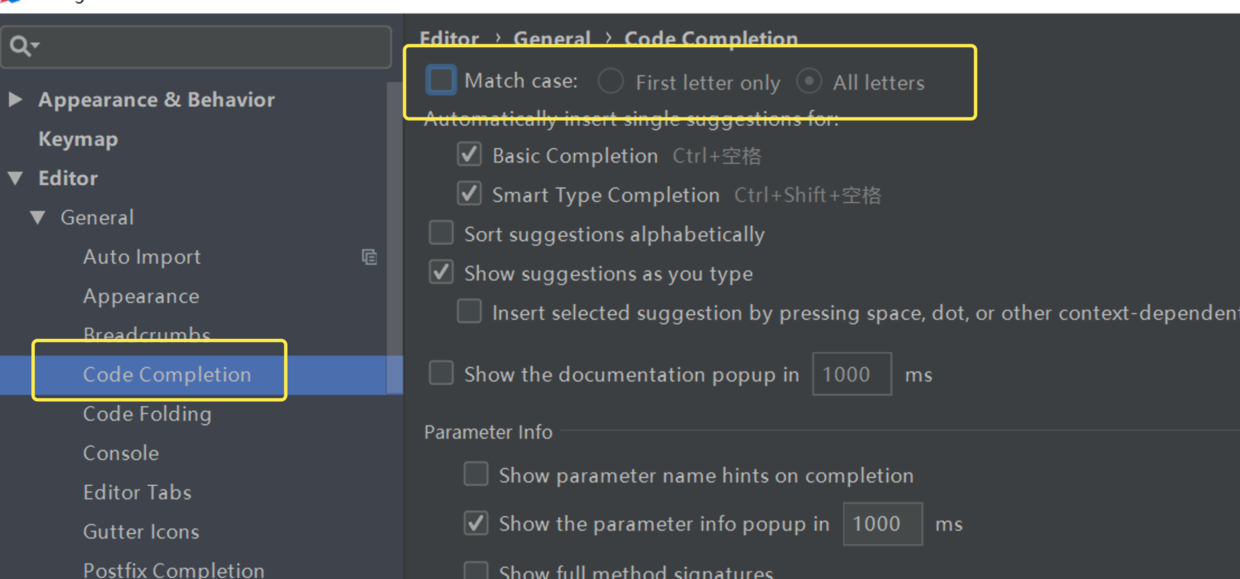Select Code Folding in the settings tree
Image resolution: width=1240 pixels, height=579 pixels.
(x=147, y=414)
